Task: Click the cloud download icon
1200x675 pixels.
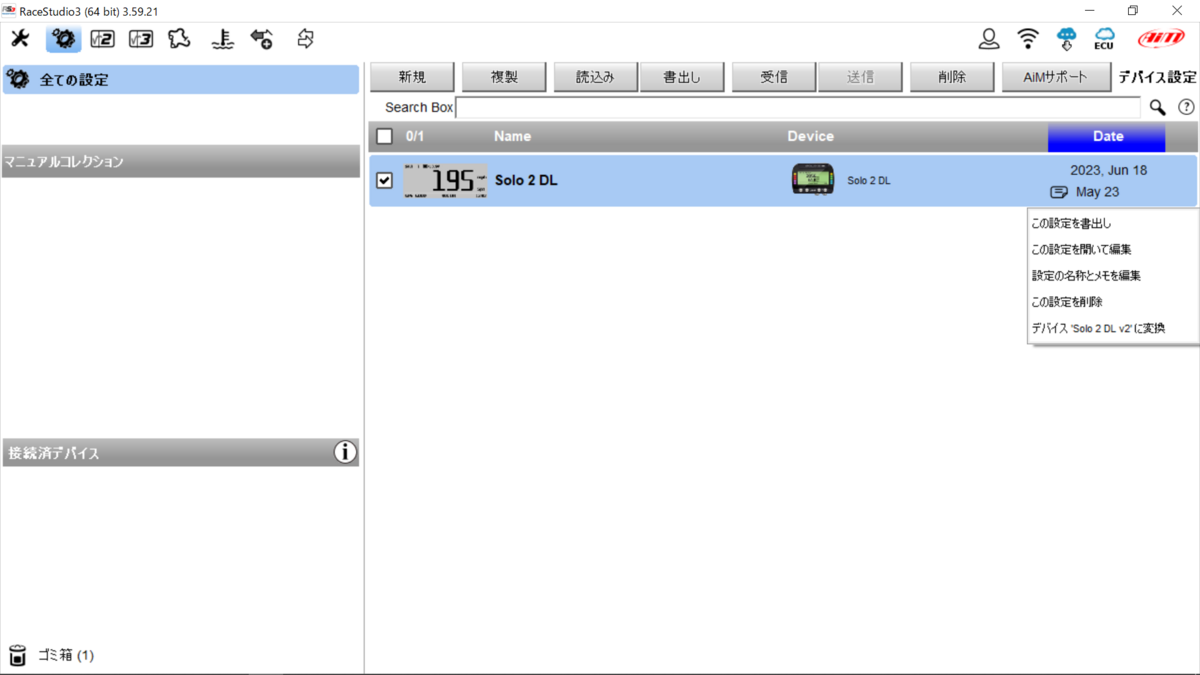Action: [x=1066, y=39]
